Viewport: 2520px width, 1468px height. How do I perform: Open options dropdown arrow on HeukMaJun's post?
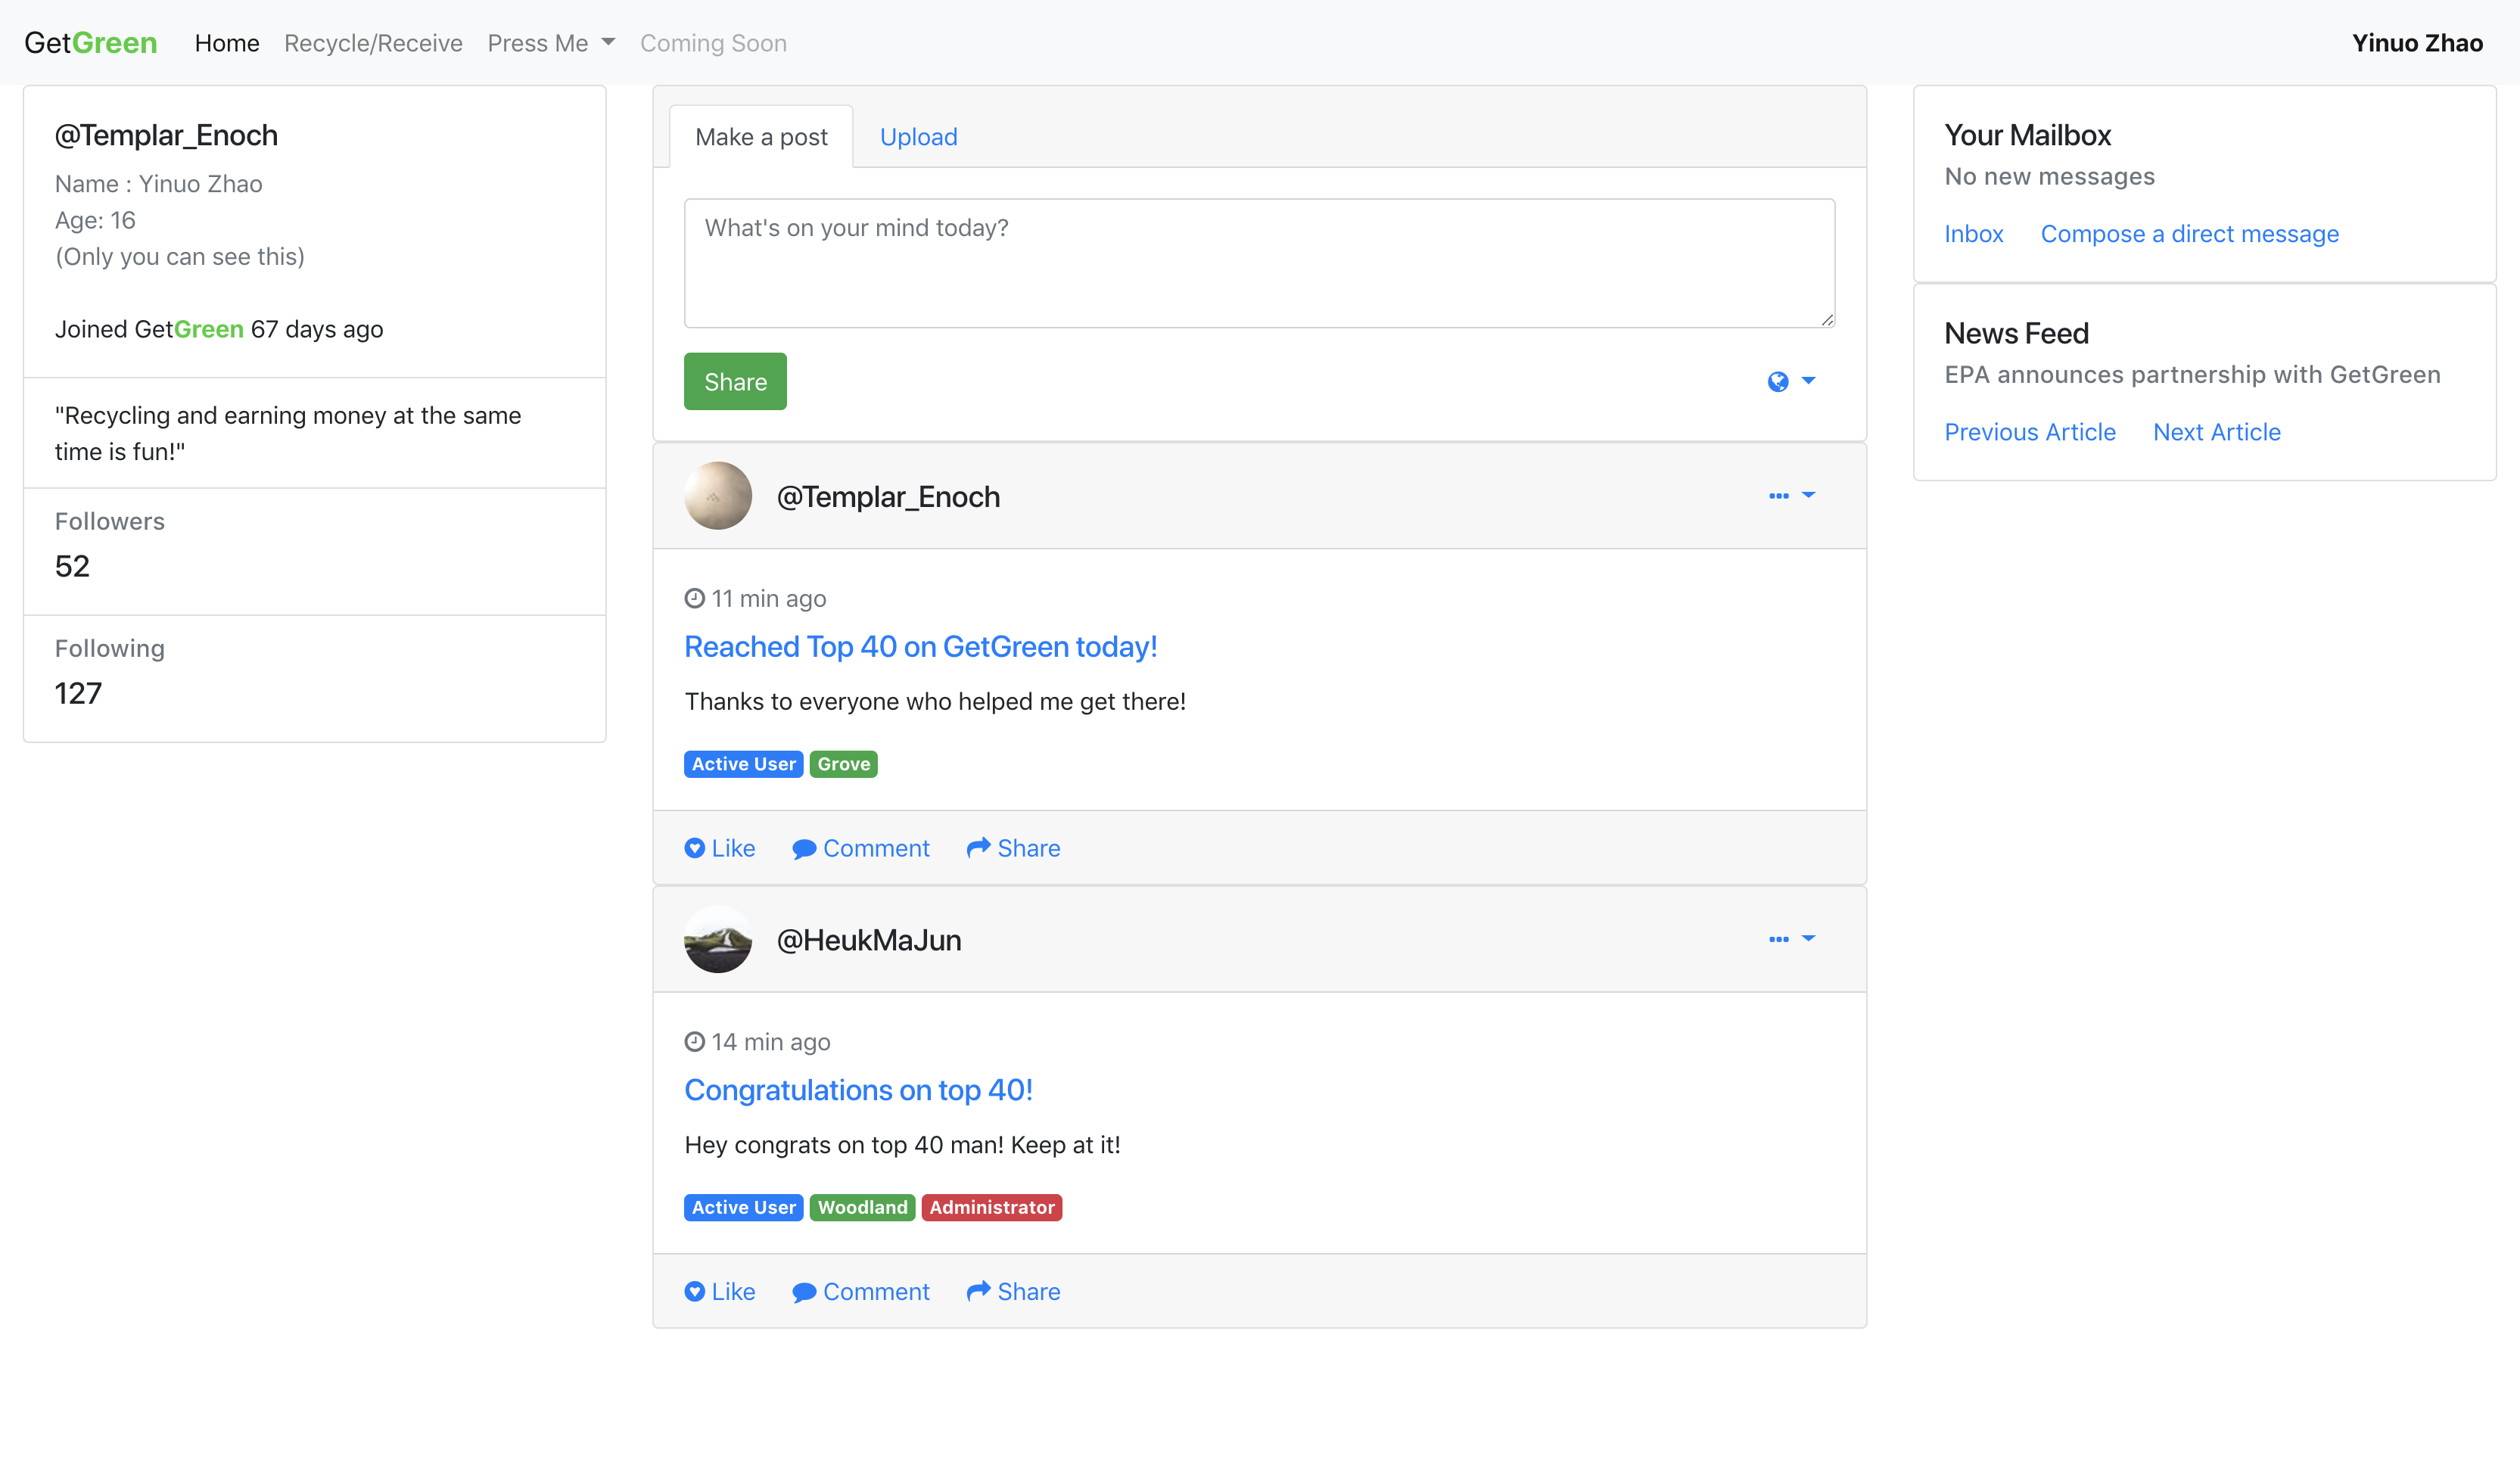tap(1808, 938)
